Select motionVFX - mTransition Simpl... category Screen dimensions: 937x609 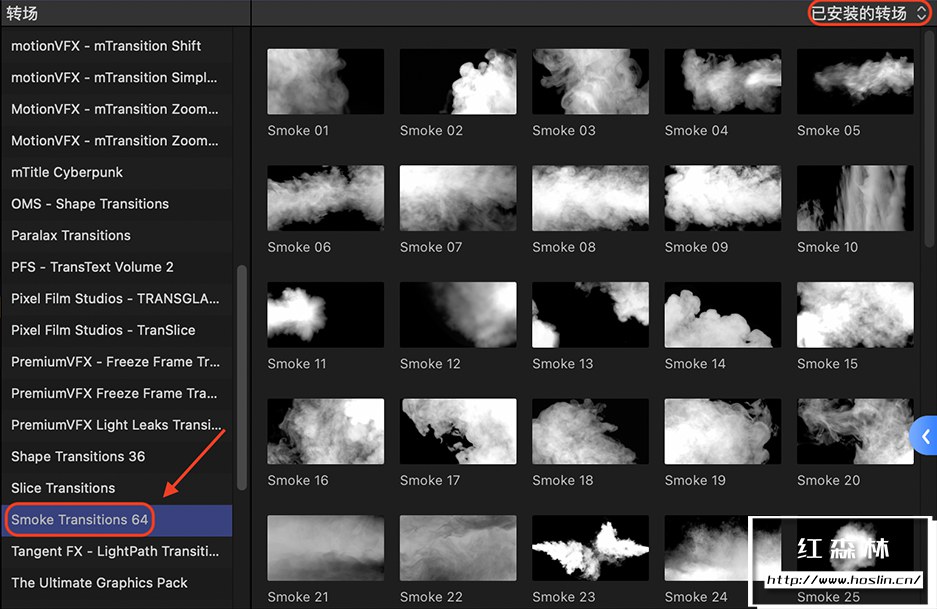click(117, 78)
